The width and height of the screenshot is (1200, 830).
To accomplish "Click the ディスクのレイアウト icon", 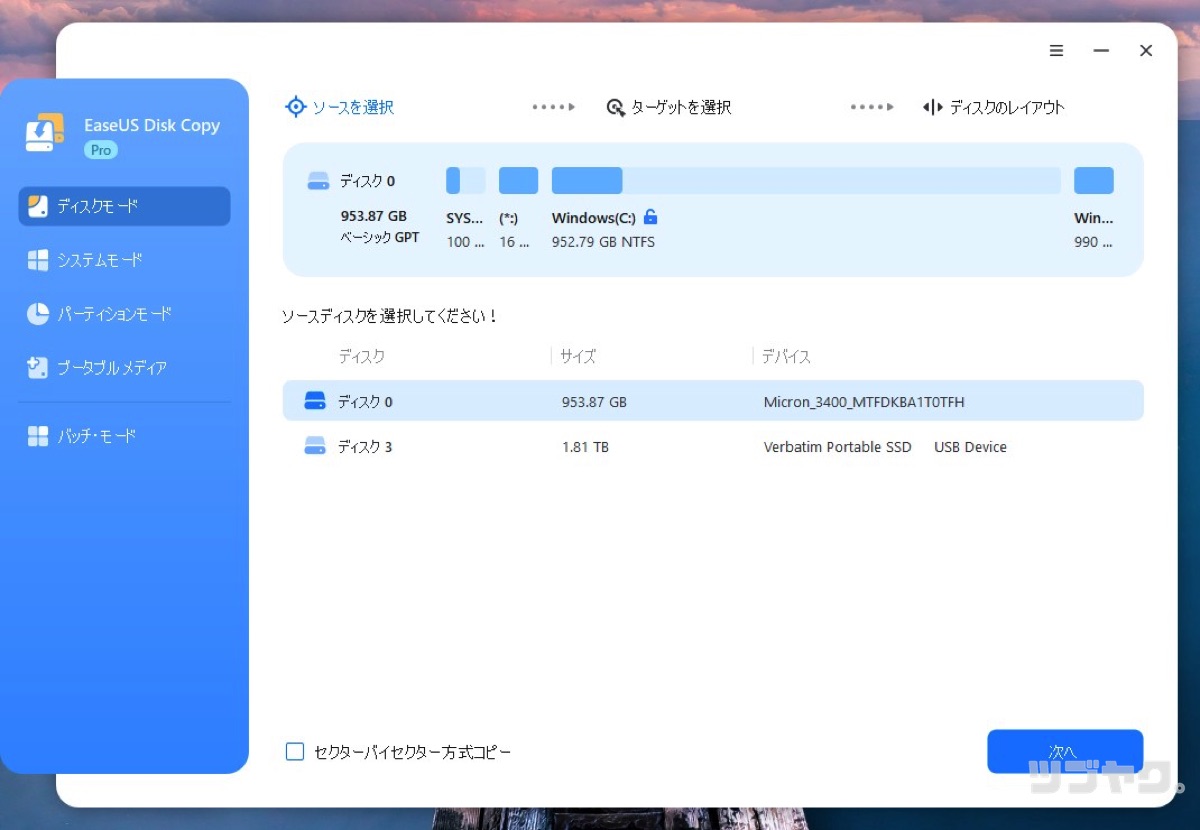I will 931,107.
